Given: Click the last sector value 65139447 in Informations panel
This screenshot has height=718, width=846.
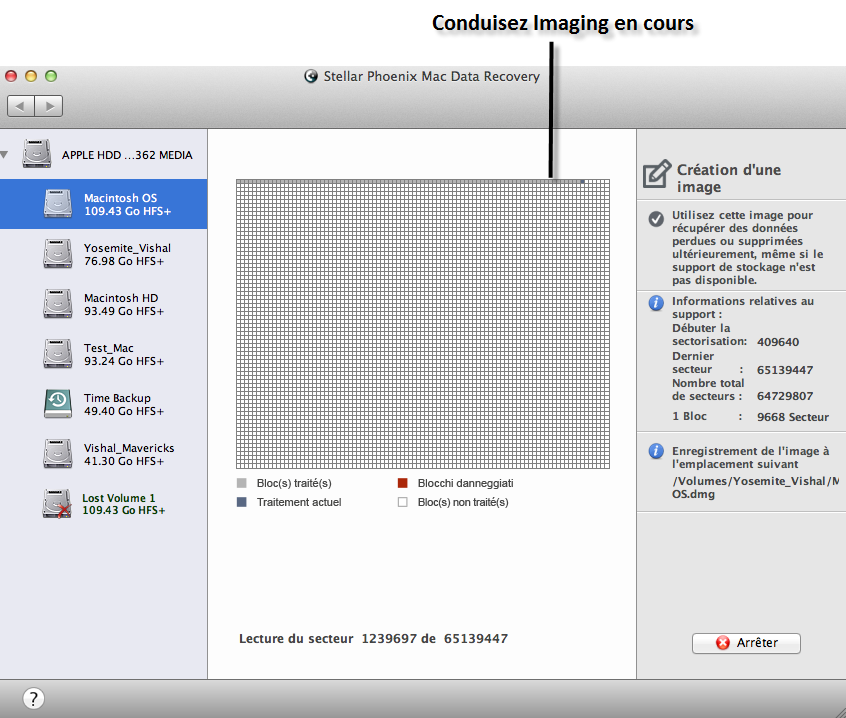Looking at the screenshot, I should 784,370.
